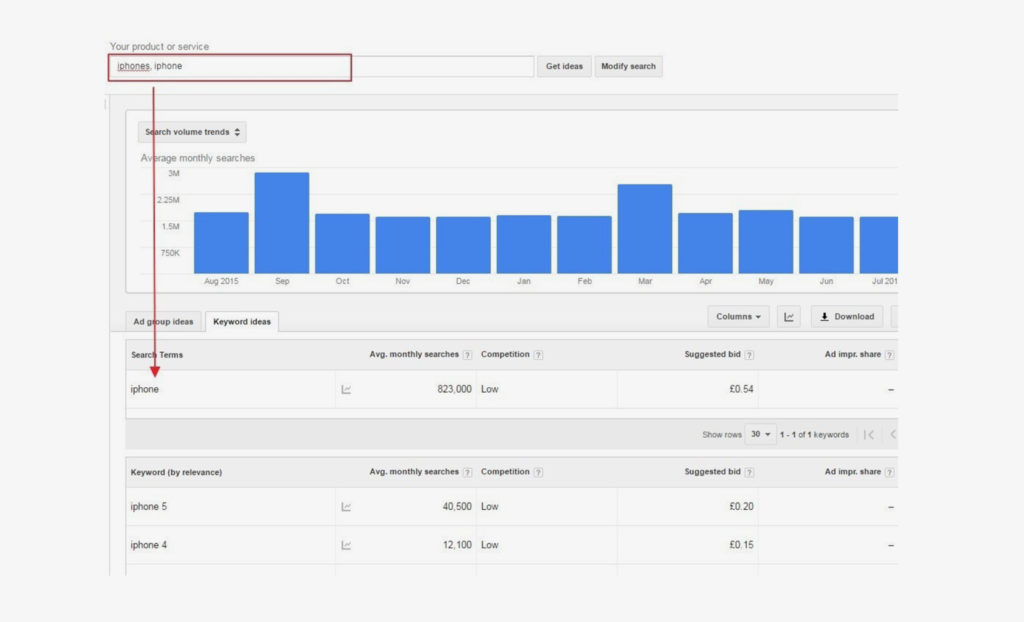Click the £0.20 suggested bid

[741, 506]
